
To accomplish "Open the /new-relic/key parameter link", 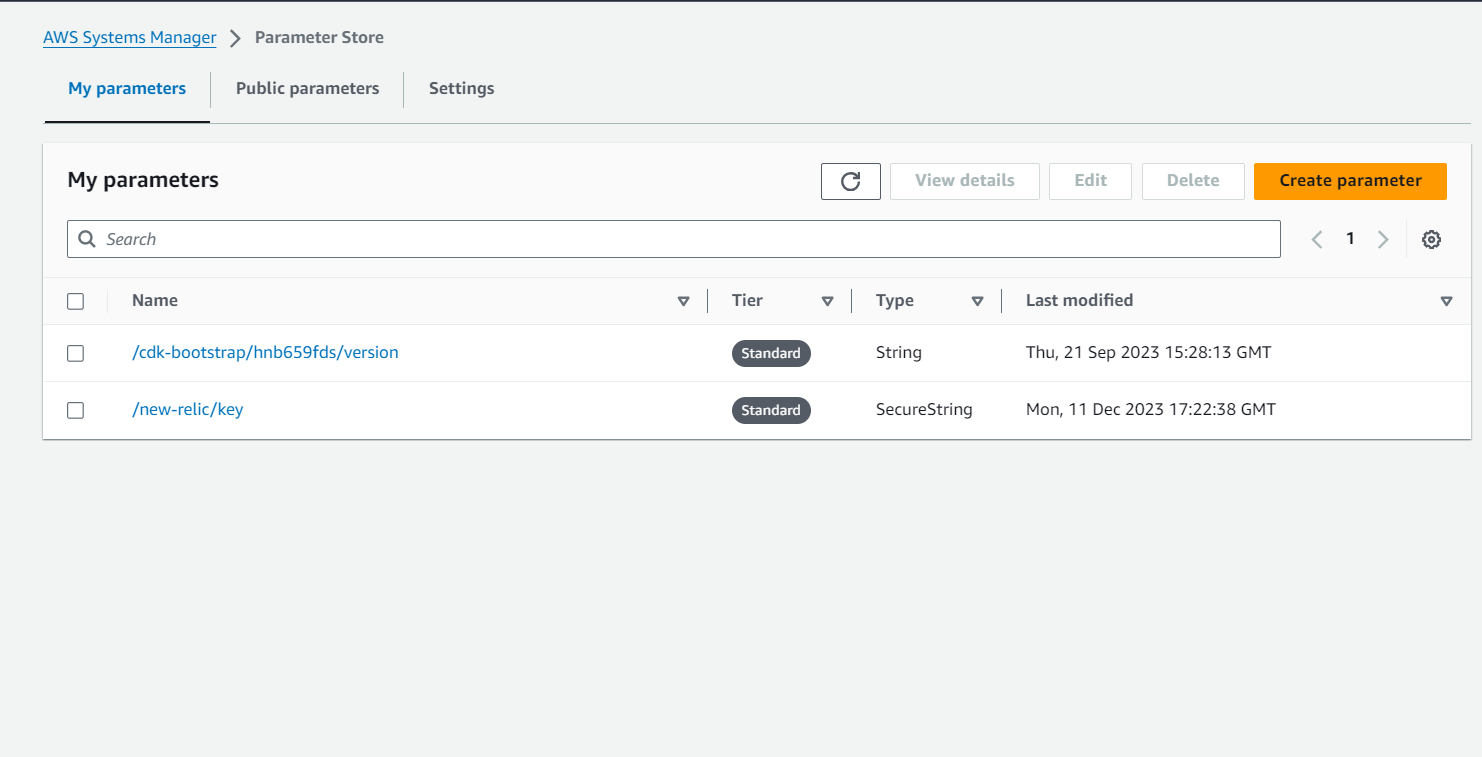I will coord(187,409).
